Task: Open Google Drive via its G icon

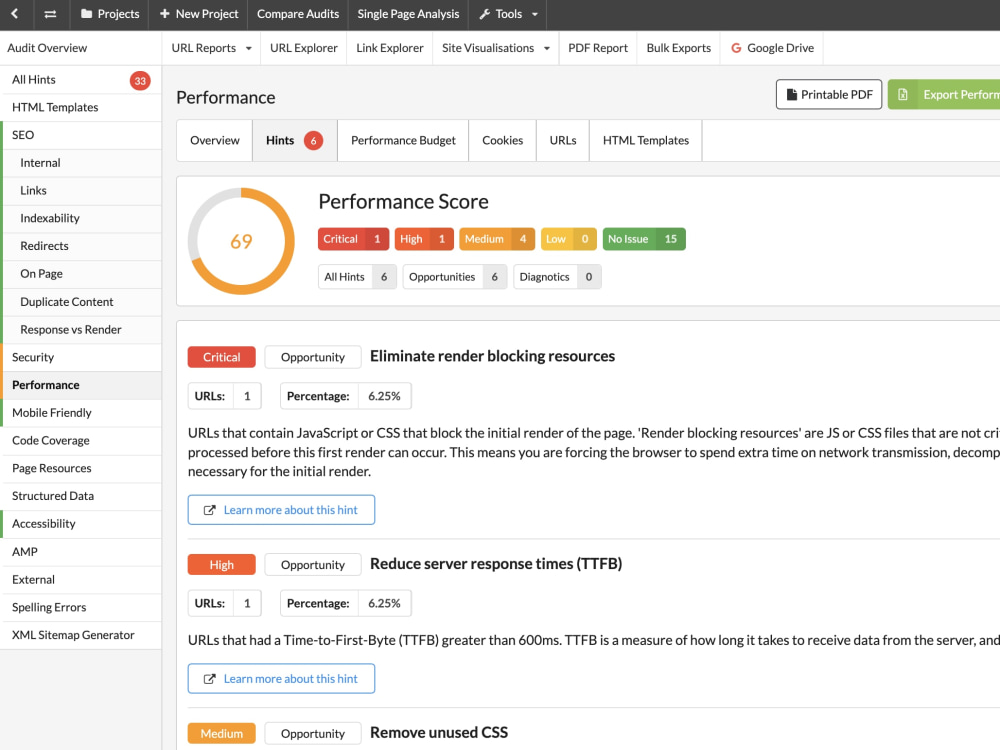Action: tap(736, 48)
